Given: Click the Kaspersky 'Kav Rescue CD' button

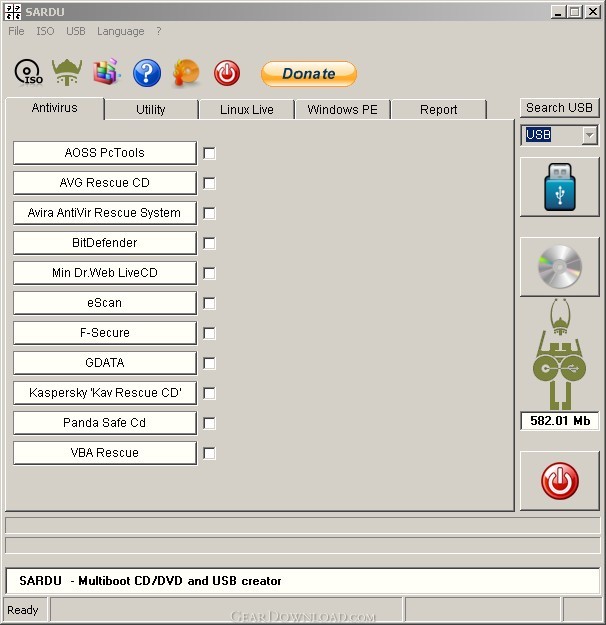Looking at the screenshot, I should (x=105, y=393).
